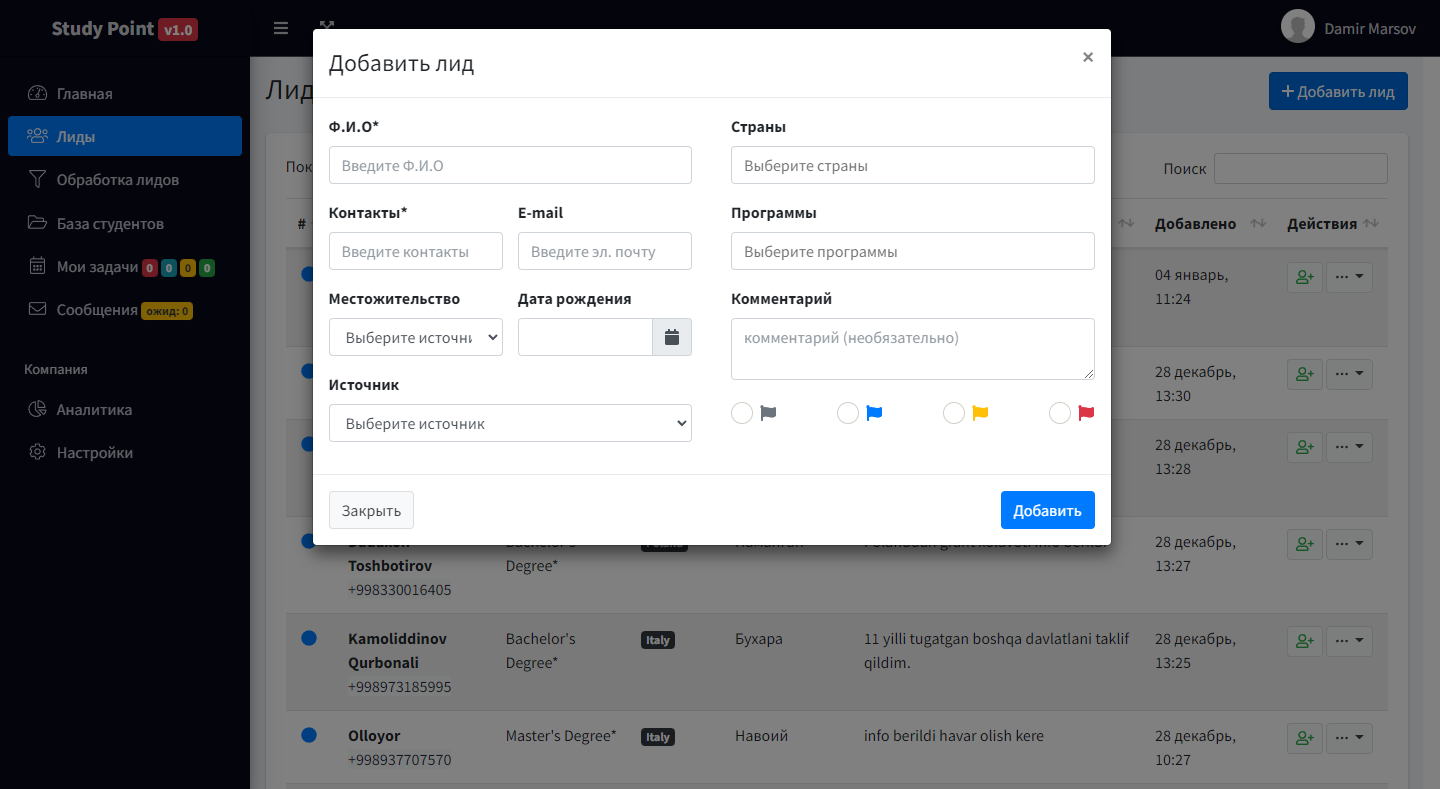Click the hamburger menu icon in header
This screenshot has height=789, width=1440.
click(x=281, y=28)
